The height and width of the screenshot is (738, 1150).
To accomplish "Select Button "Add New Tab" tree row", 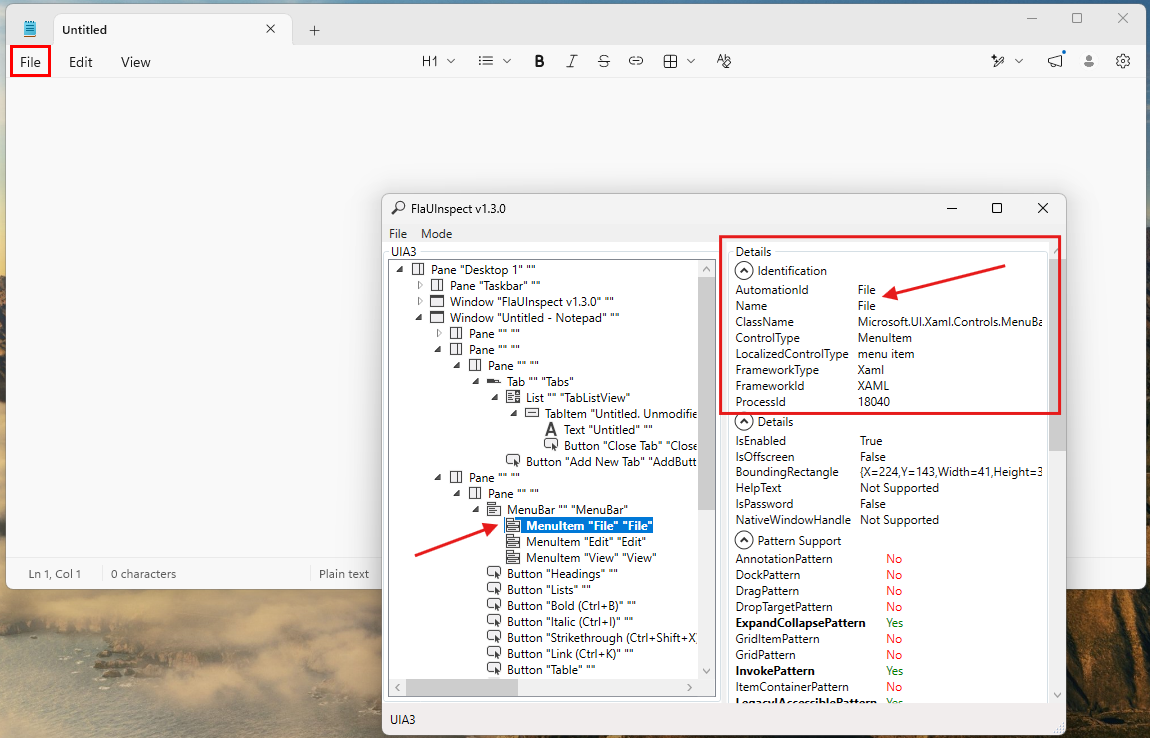I will click(x=611, y=461).
